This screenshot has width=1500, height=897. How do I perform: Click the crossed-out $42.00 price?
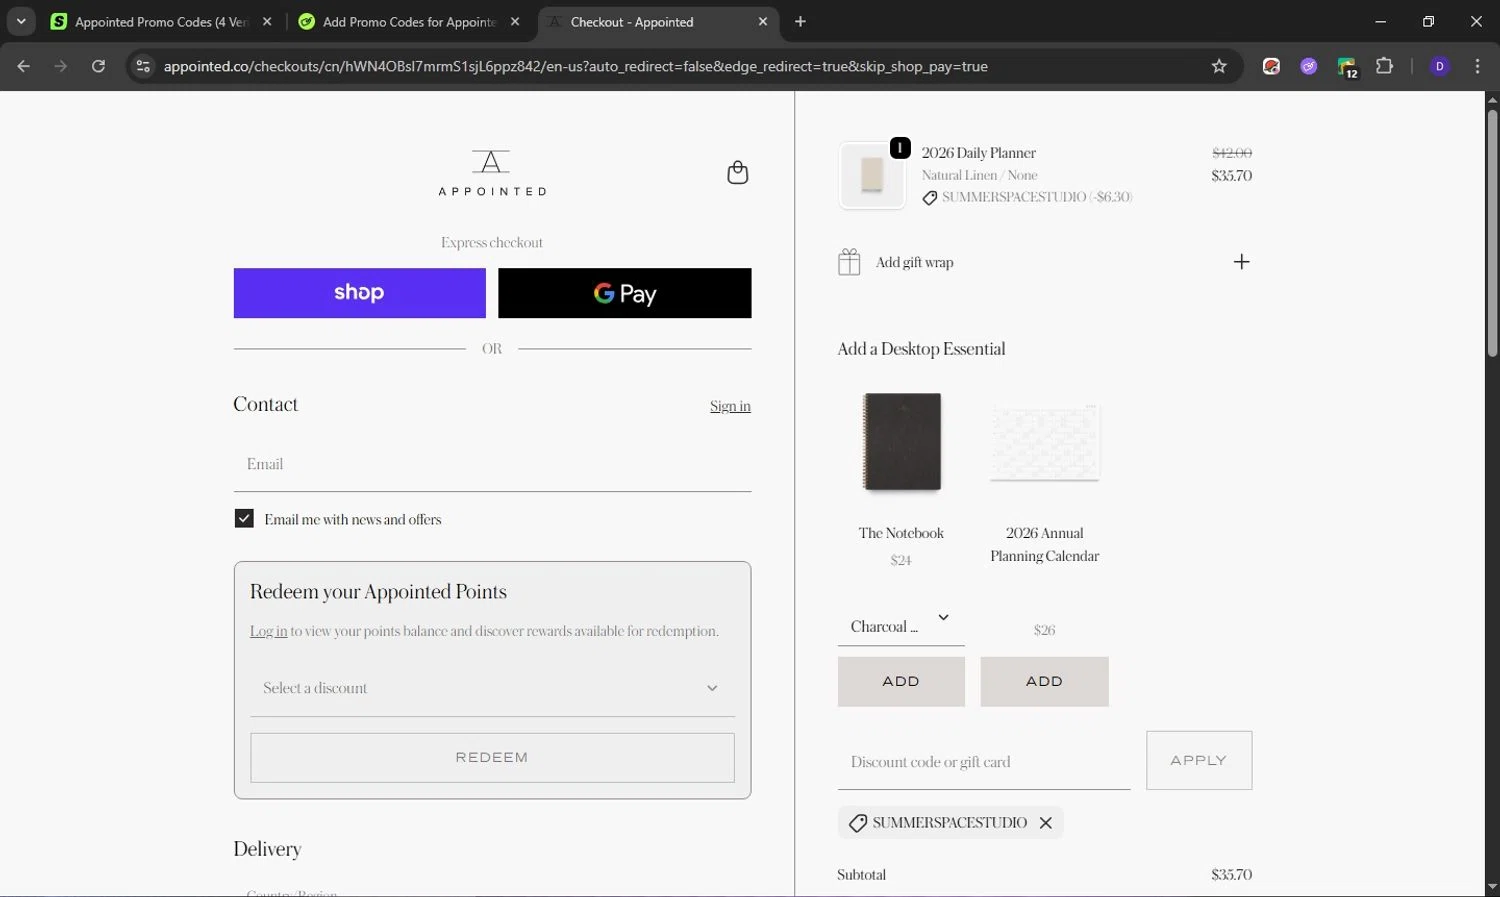tap(1232, 153)
